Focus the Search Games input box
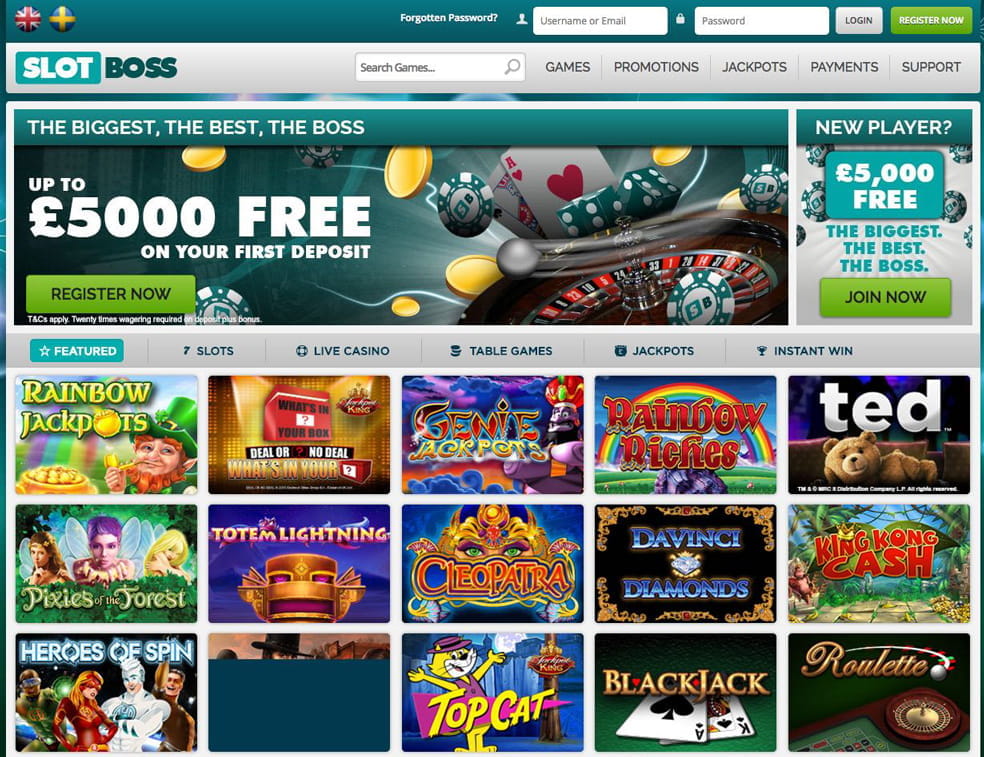This screenshot has height=757, width=984. click(x=440, y=67)
